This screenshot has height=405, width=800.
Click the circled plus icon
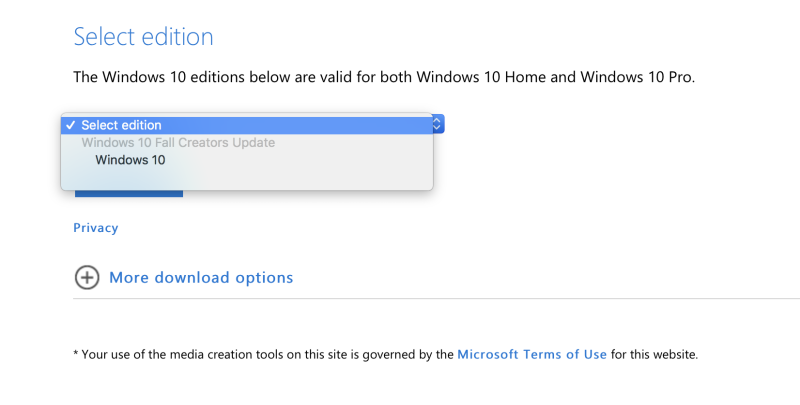[87, 277]
